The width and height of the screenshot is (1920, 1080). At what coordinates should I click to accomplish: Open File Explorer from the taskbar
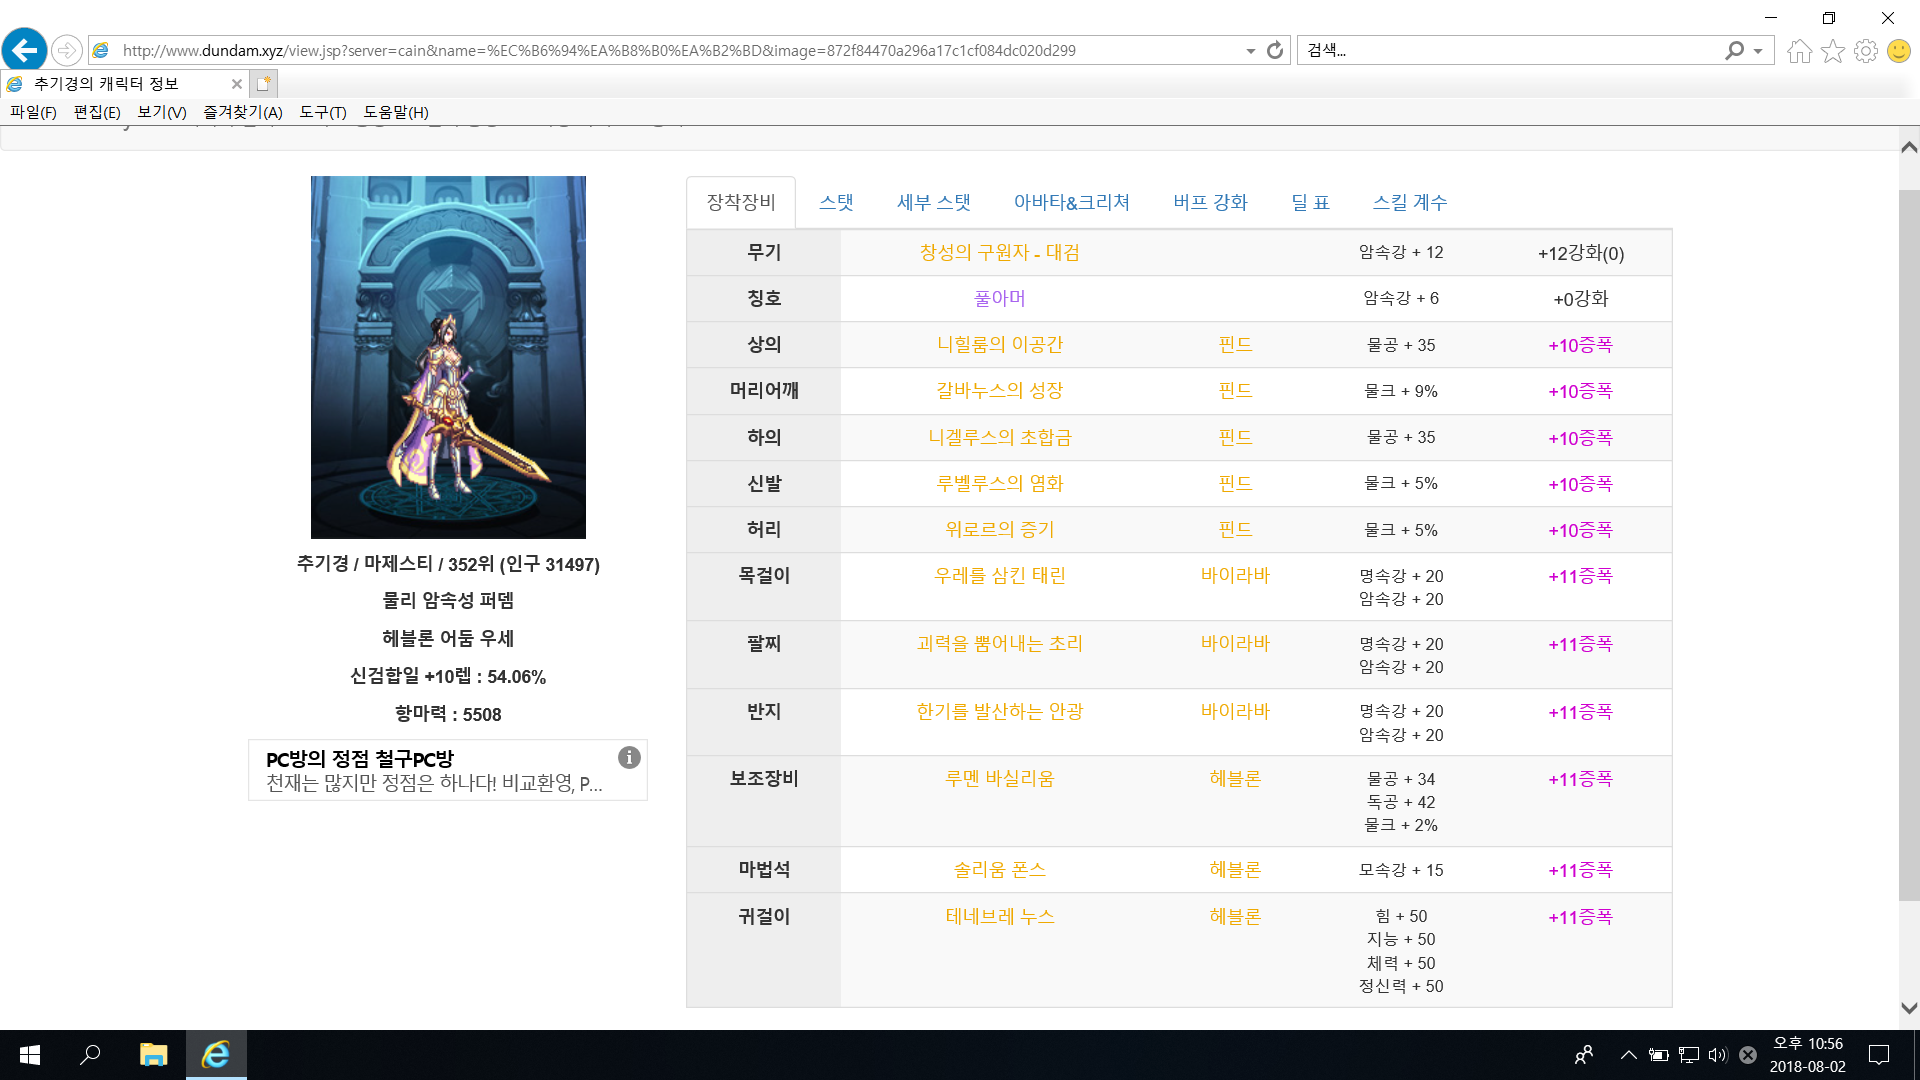click(x=153, y=1055)
